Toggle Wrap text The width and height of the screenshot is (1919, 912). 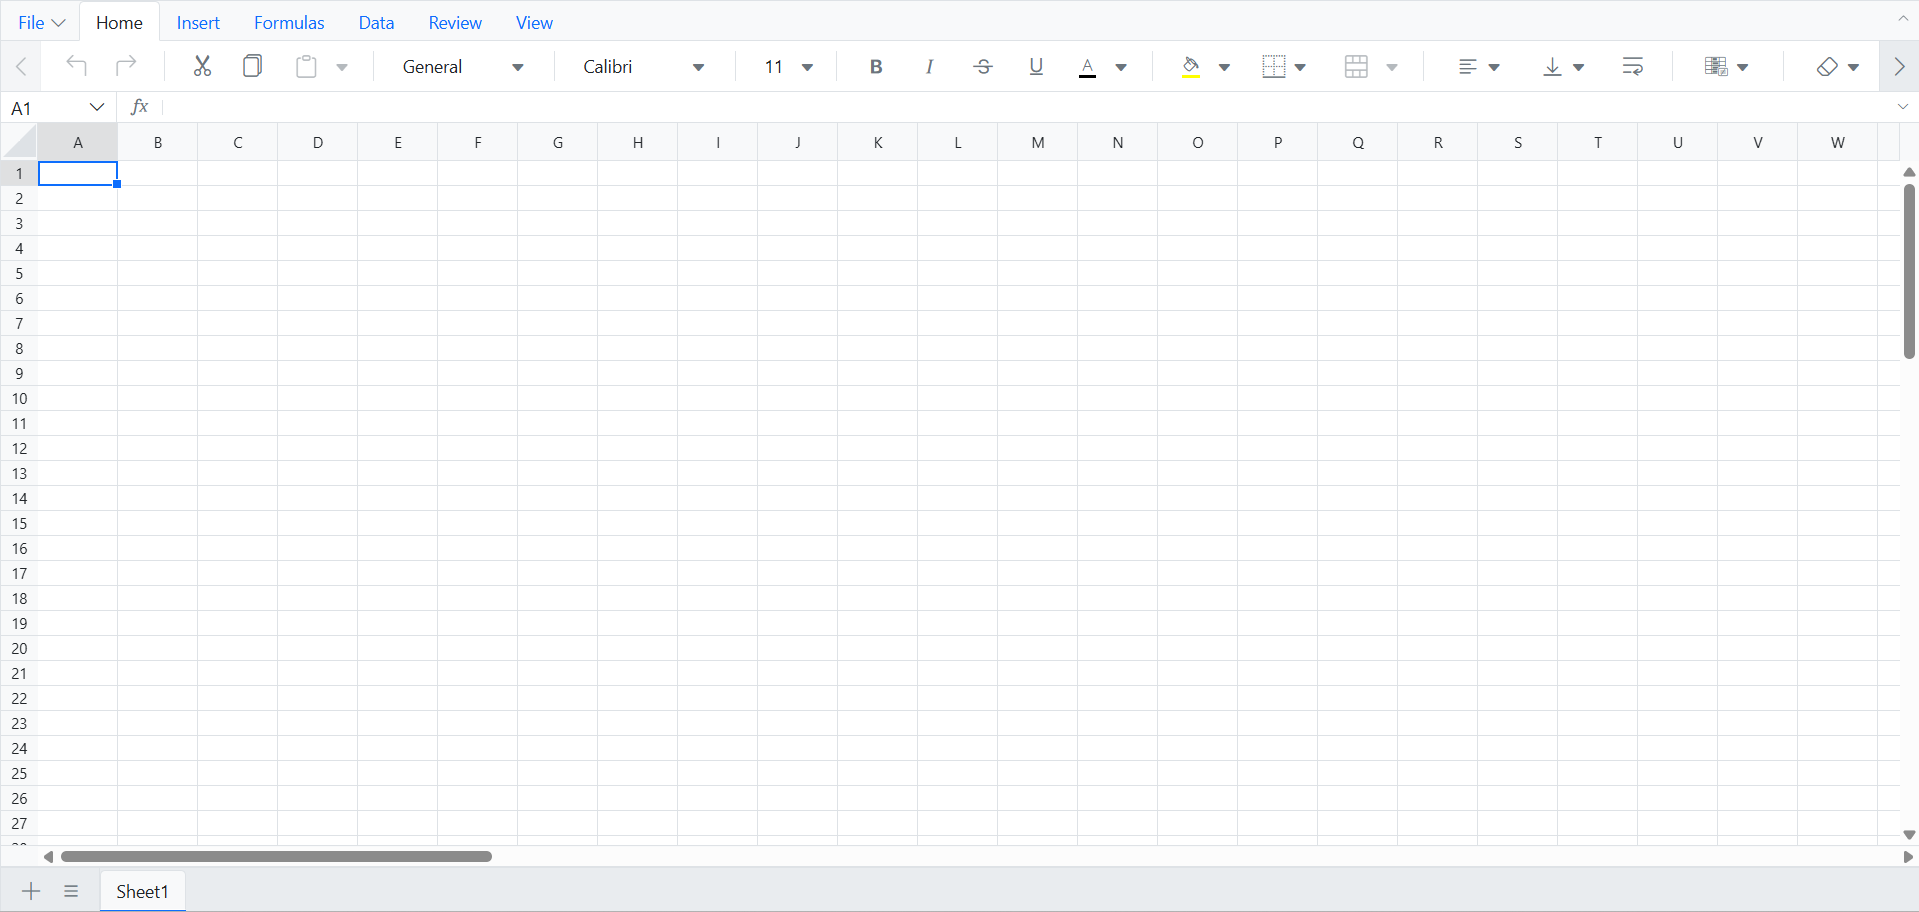[x=1632, y=66]
